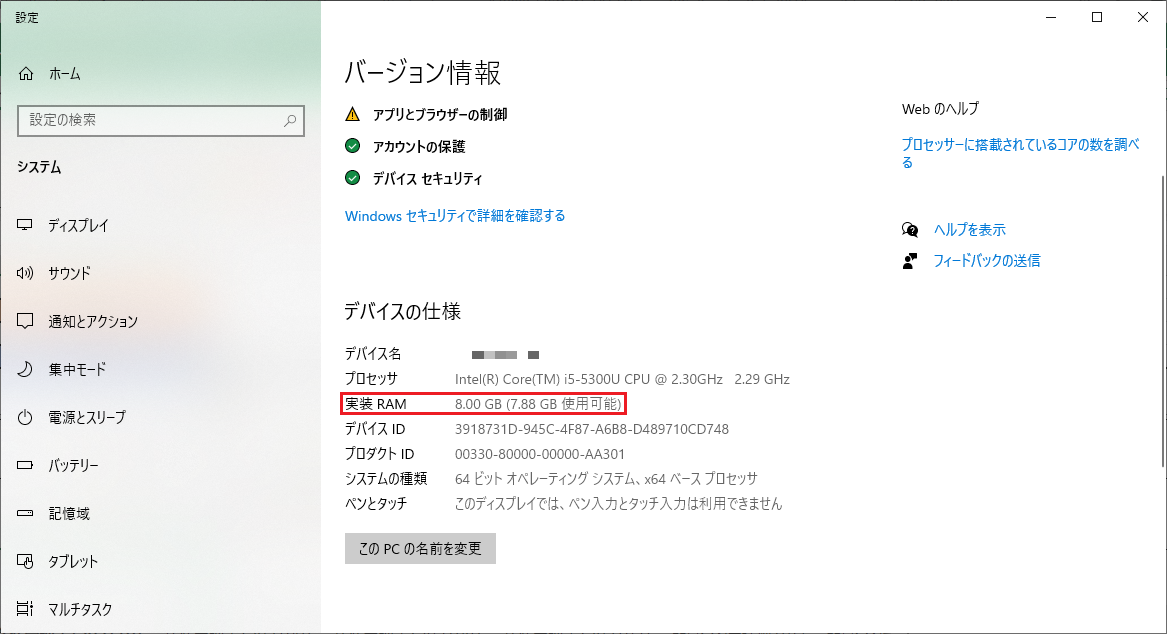
Task: Click the Power and sleep icon
Action: 26,418
